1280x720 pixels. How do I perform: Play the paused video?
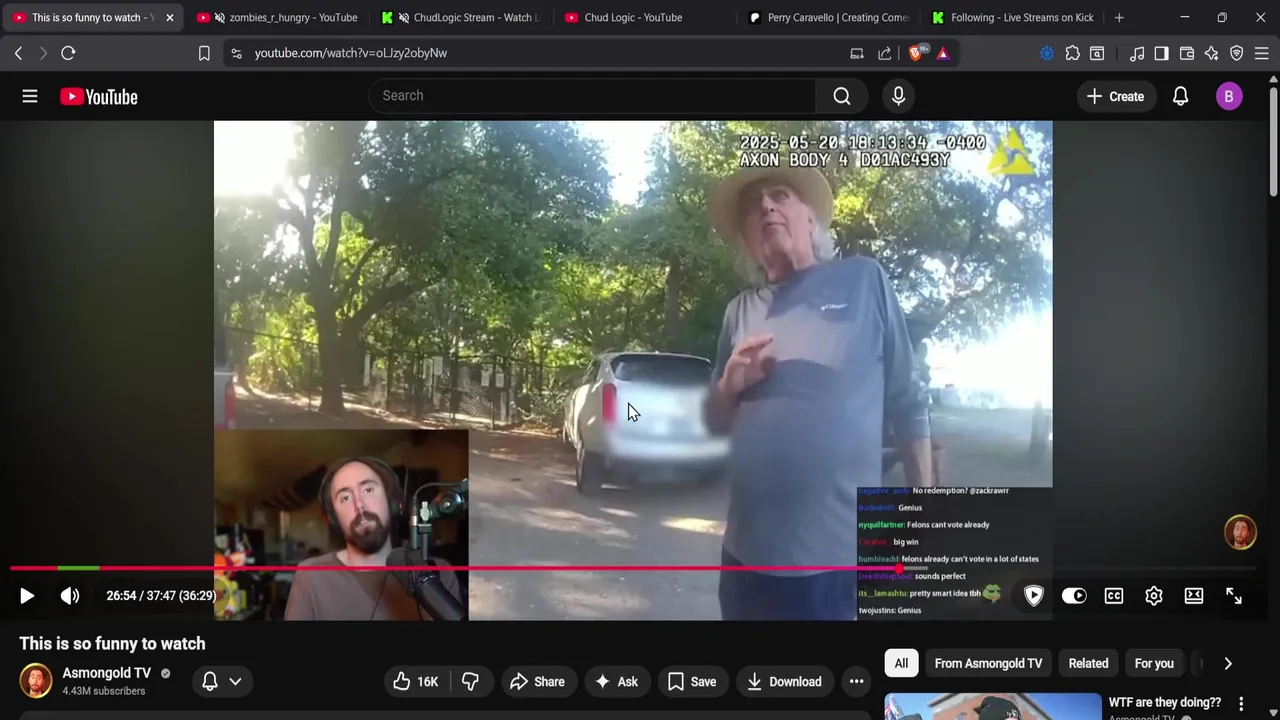(x=27, y=596)
